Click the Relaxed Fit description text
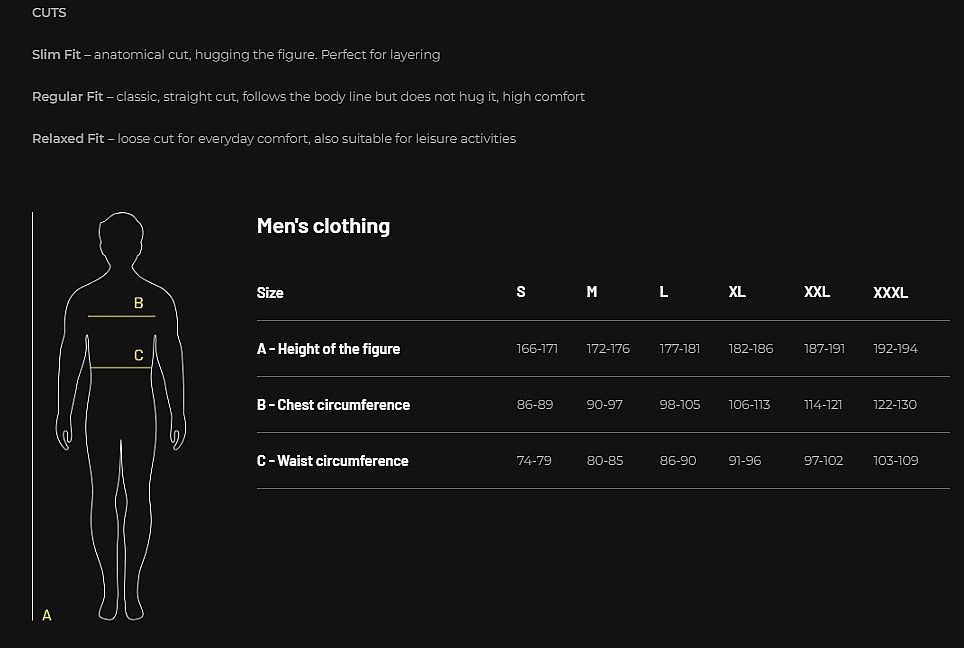 tap(274, 139)
